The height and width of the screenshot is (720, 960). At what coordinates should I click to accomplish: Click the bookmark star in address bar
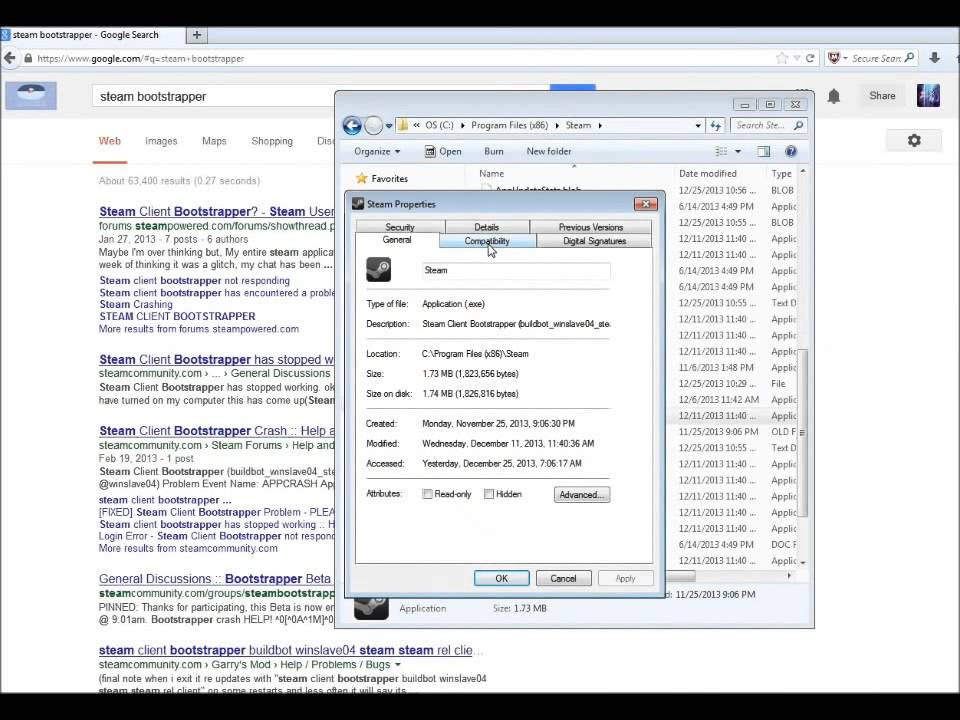[782, 58]
